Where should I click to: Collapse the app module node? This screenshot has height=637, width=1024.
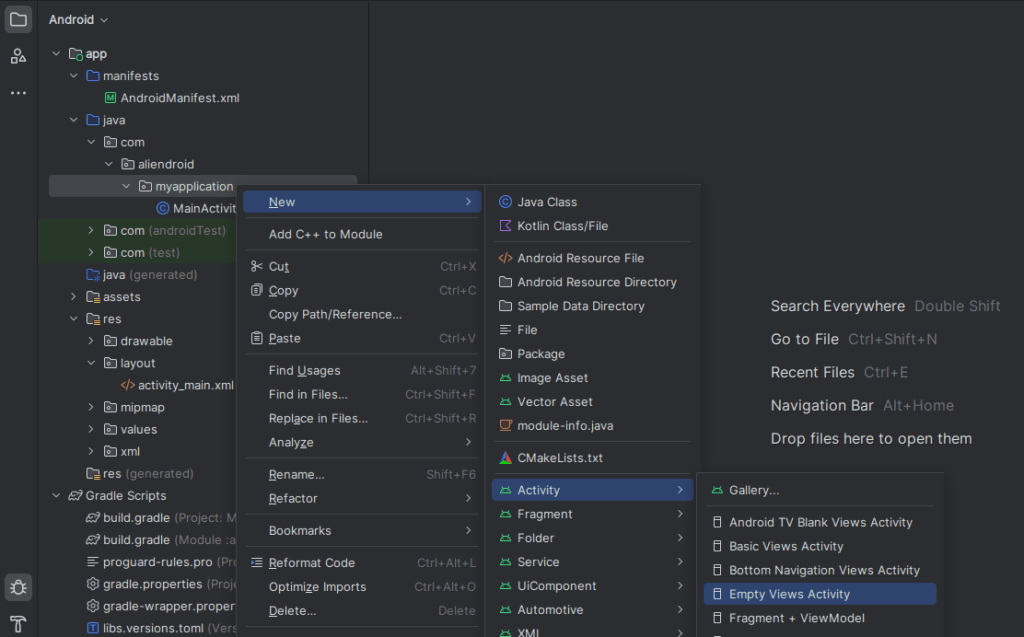point(56,54)
